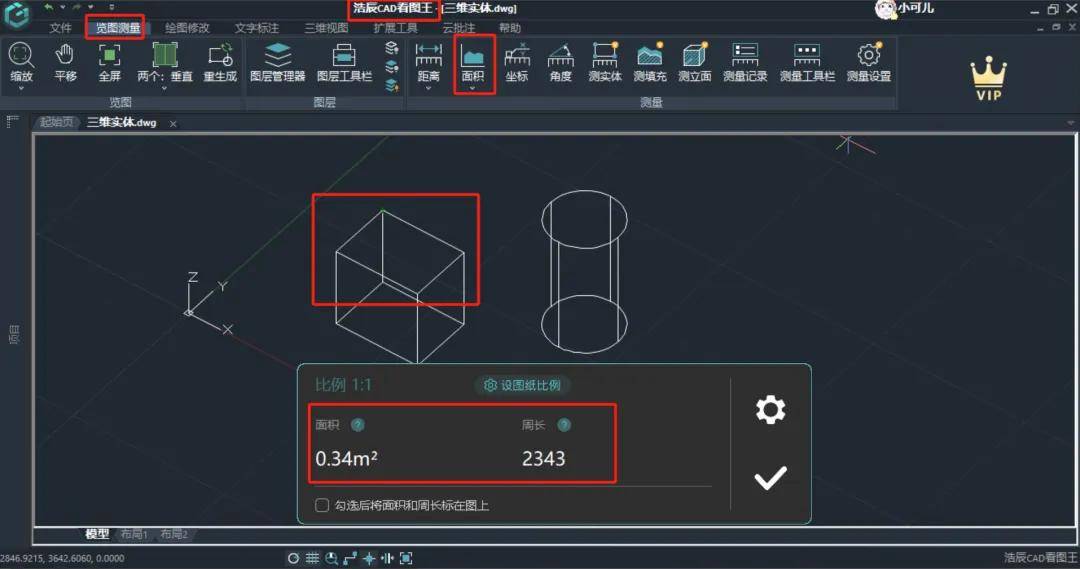The width and height of the screenshot is (1080, 569).
Task: Toggle the line-width icon in the status bar
Action: 387,558
